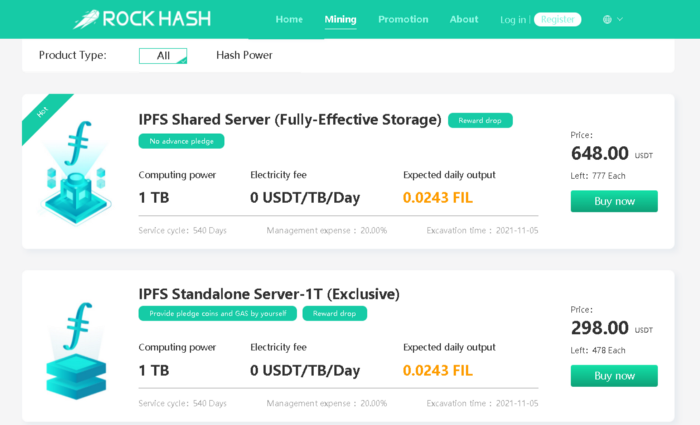The width and height of the screenshot is (700, 425).
Task: Click the Rock Hash rocket logo icon
Action: tap(85, 19)
